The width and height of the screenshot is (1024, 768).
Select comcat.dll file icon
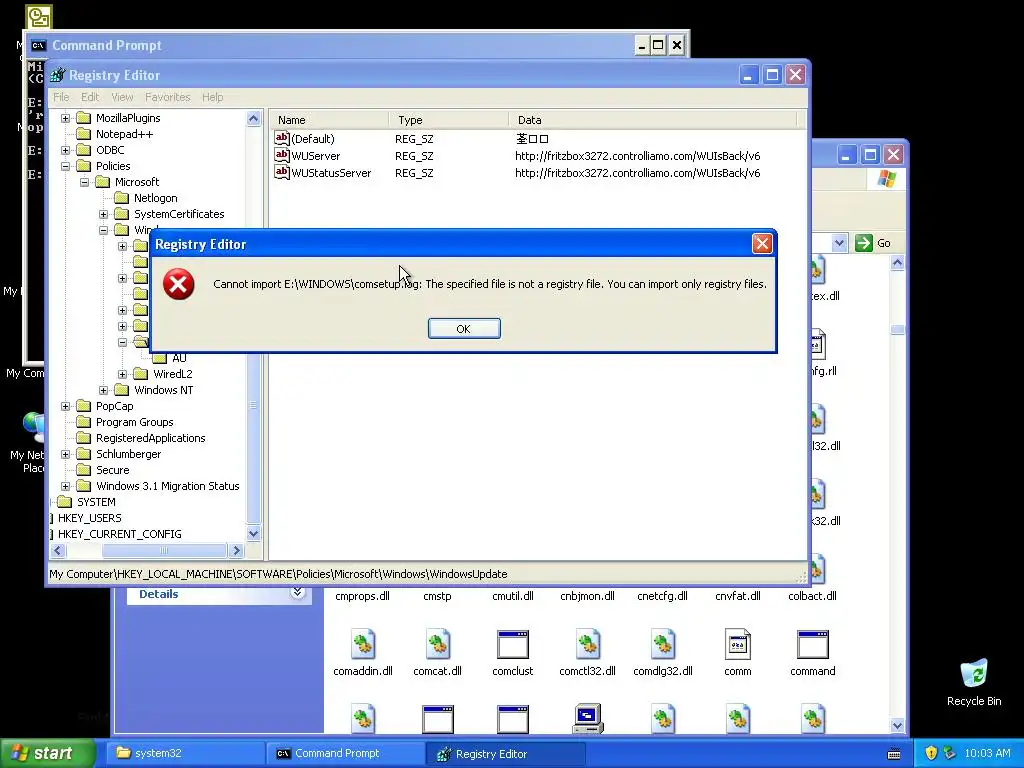coord(438,644)
